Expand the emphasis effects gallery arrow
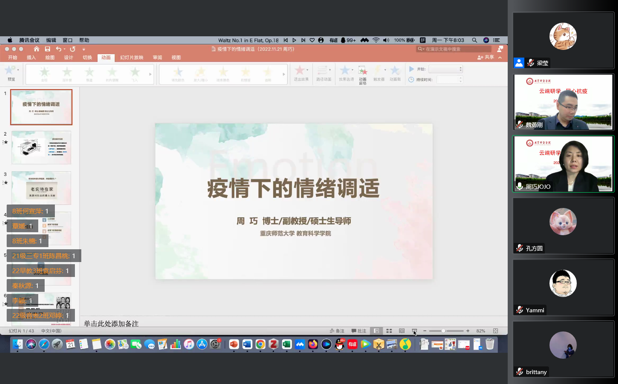This screenshot has width=618, height=384. point(283,74)
